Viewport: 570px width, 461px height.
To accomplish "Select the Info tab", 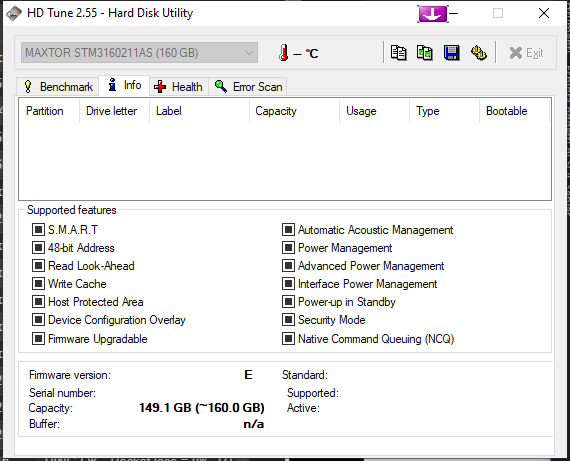I will [124, 85].
